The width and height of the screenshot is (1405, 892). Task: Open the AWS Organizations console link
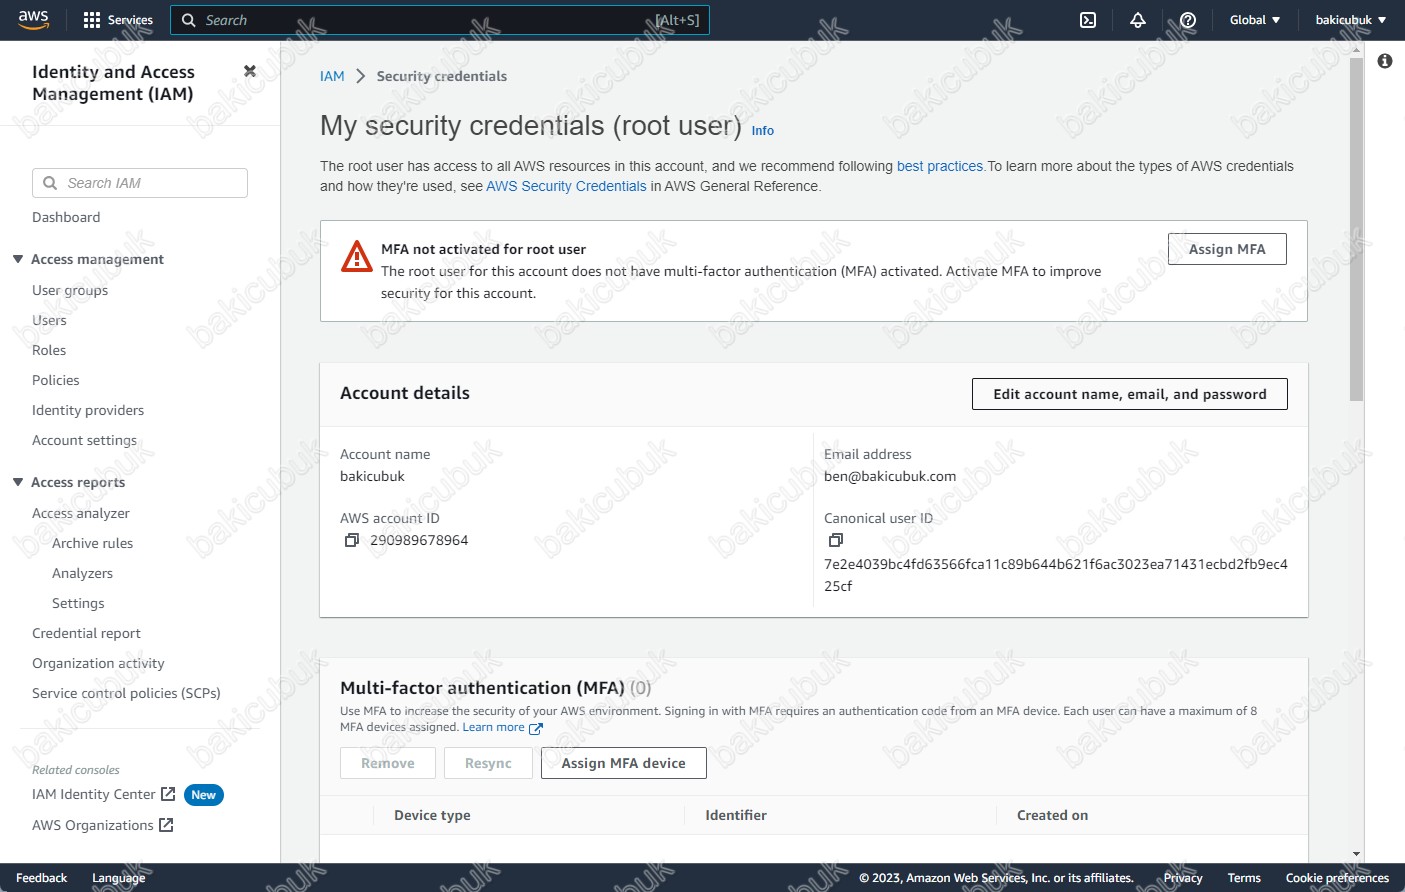click(93, 825)
